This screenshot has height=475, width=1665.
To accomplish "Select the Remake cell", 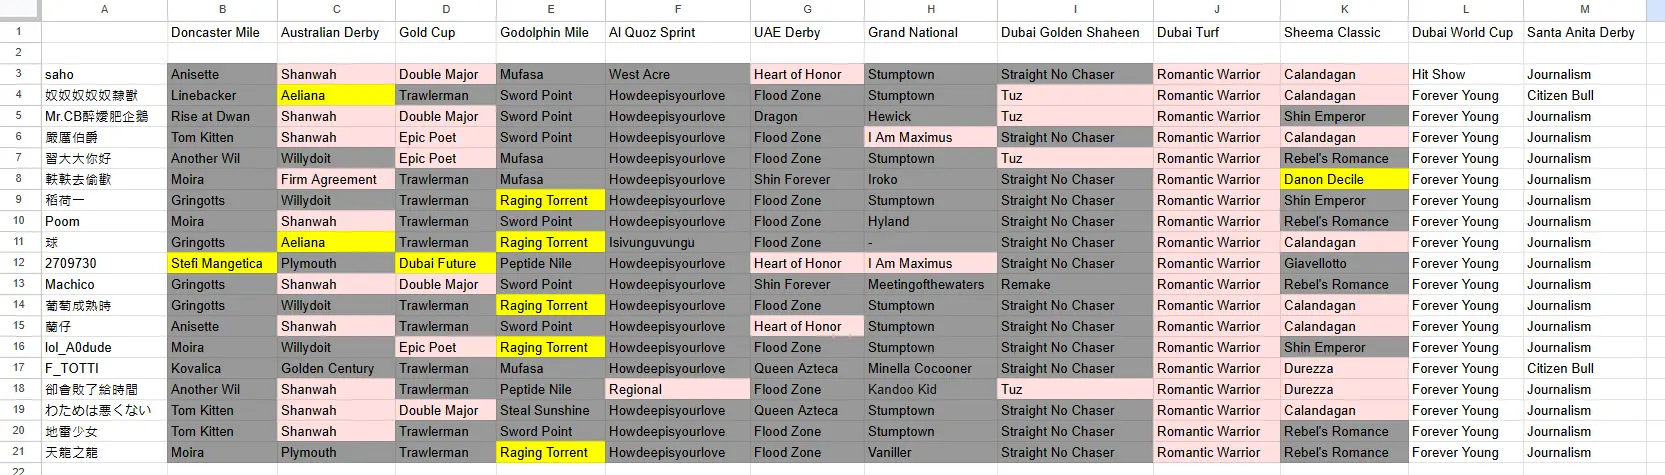I will pyautogui.click(x=1075, y=284).
